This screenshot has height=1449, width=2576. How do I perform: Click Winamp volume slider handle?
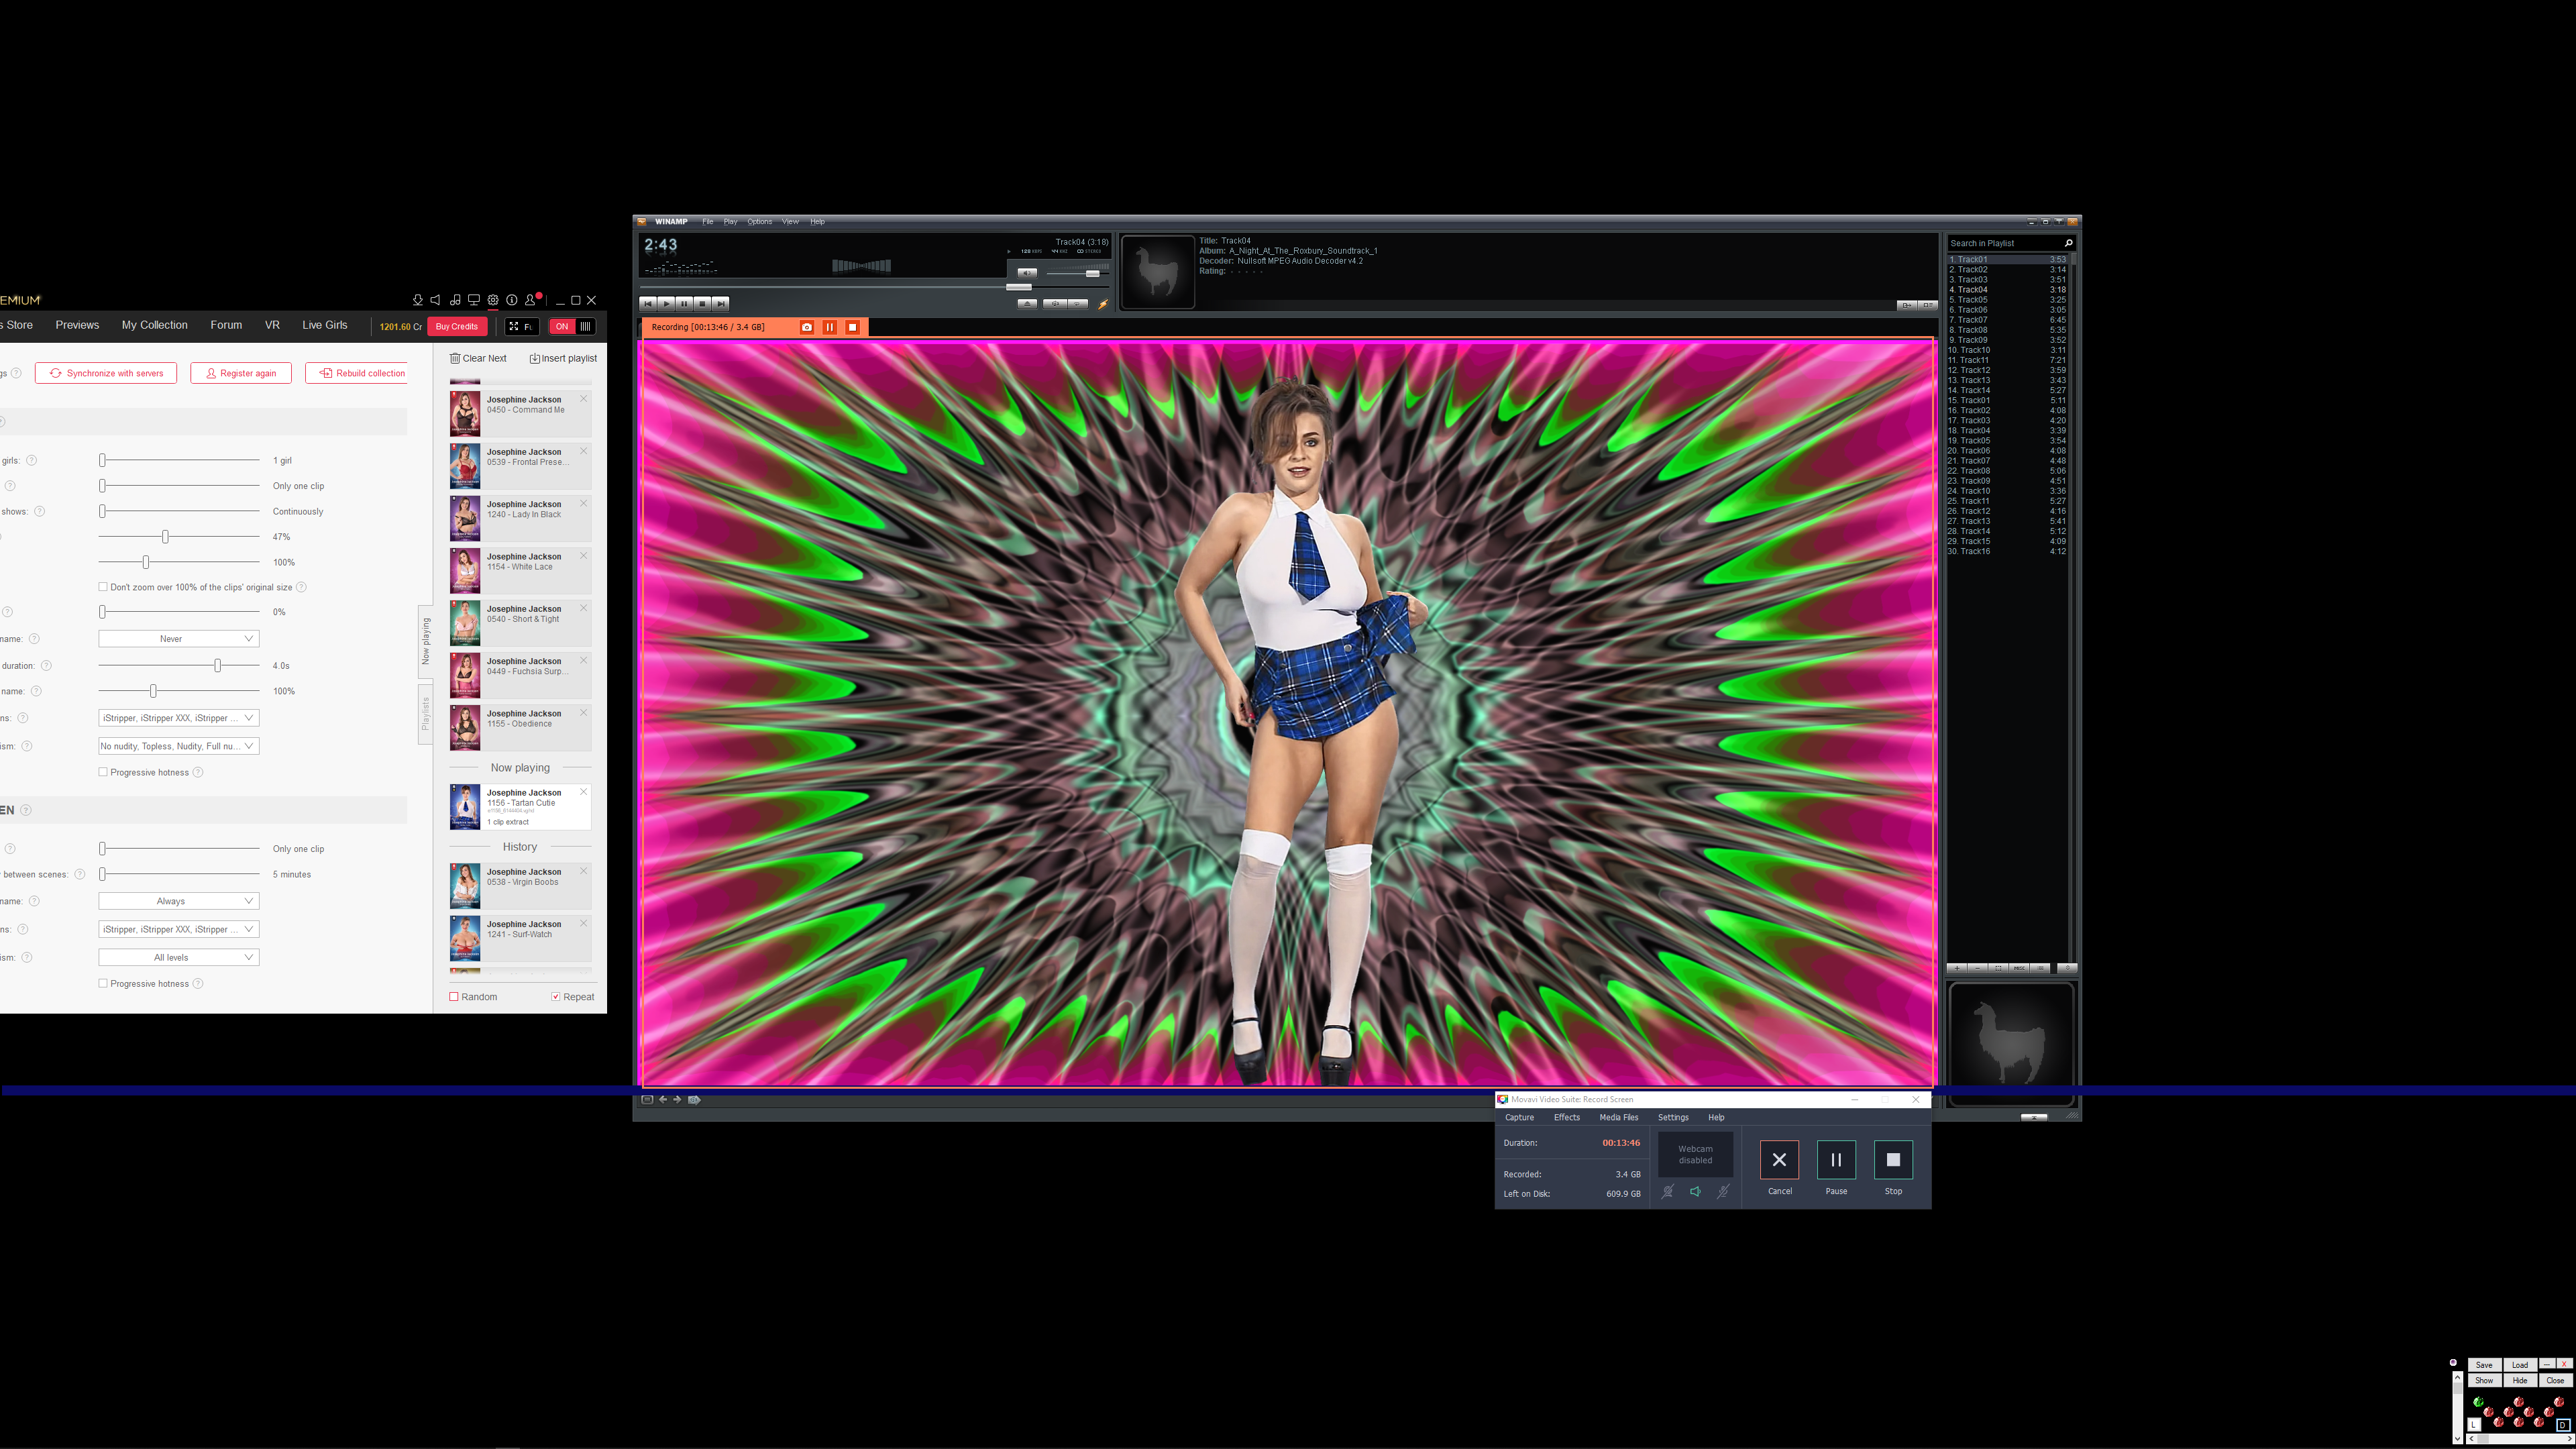coord(1093,274)
